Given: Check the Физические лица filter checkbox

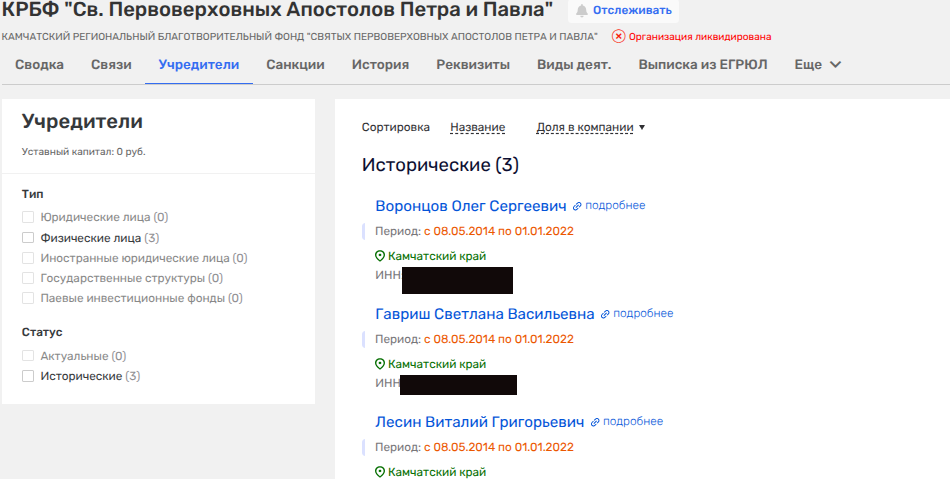Looking at the screenshot, I should click(28, 238).
